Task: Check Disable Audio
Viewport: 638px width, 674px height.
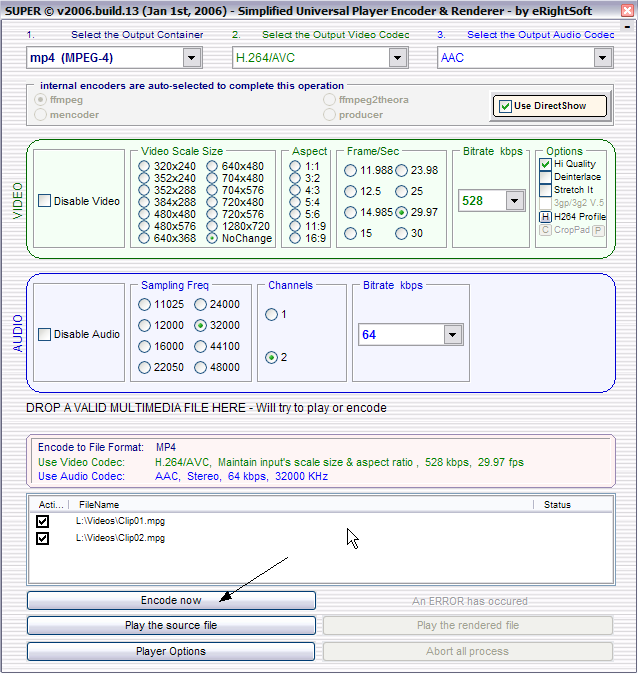Action: click(x=44, y=334)
